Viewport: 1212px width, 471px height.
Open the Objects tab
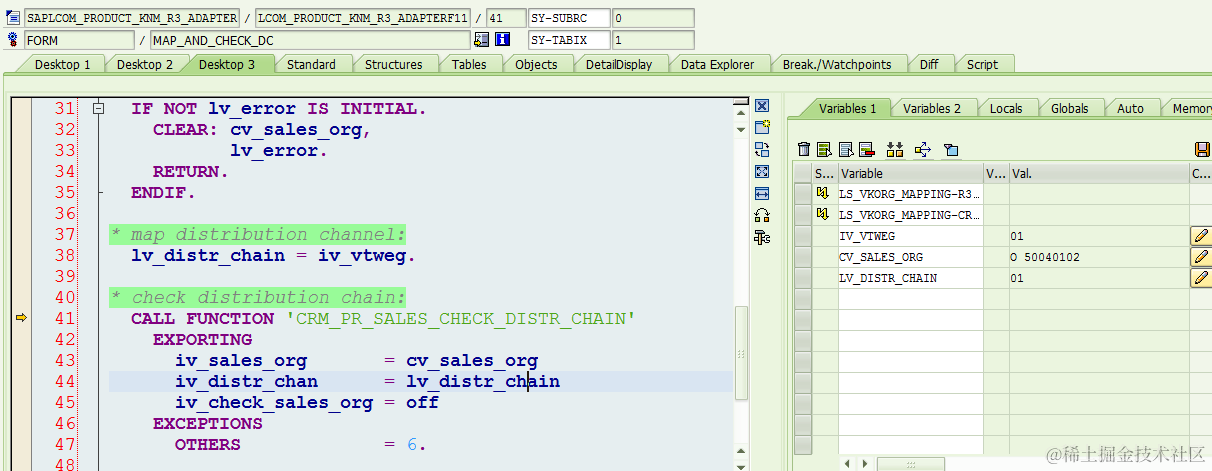coord(536,64)
